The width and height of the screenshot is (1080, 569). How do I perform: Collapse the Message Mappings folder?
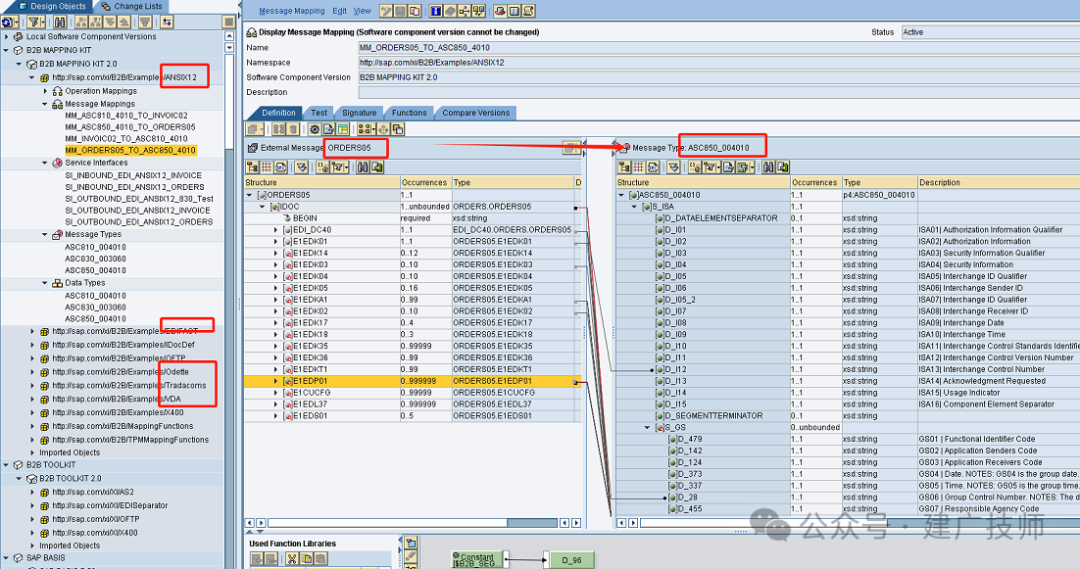coord(45,104)
